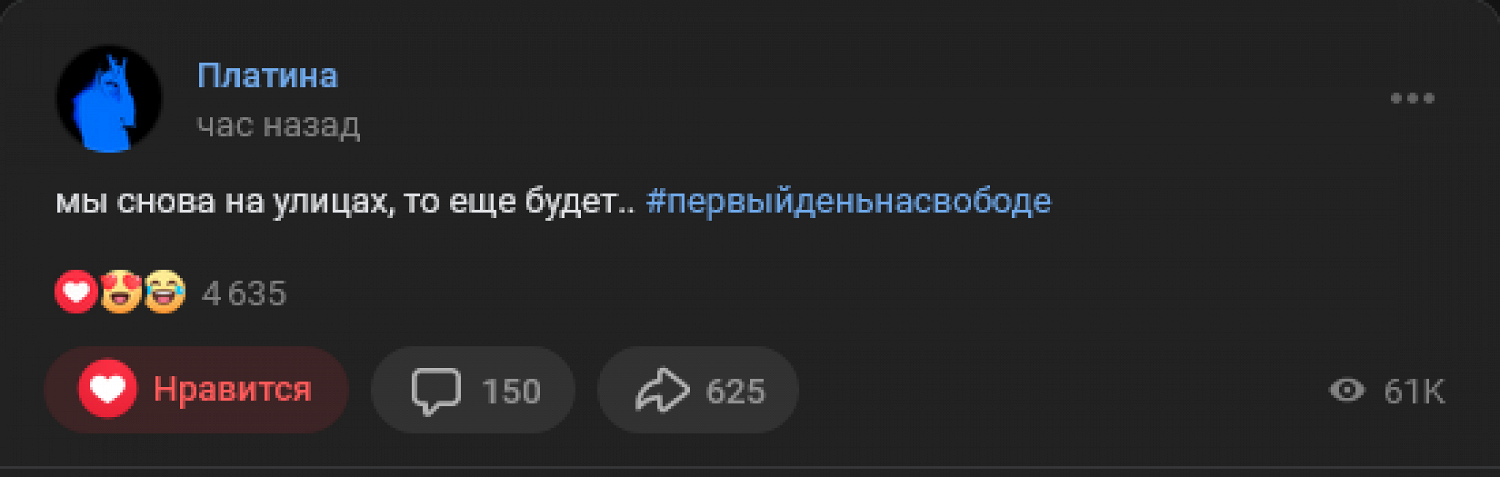1500x477 pixels.
Task: Click the reaction emoji cluster
Action: [x=120, y=293]
